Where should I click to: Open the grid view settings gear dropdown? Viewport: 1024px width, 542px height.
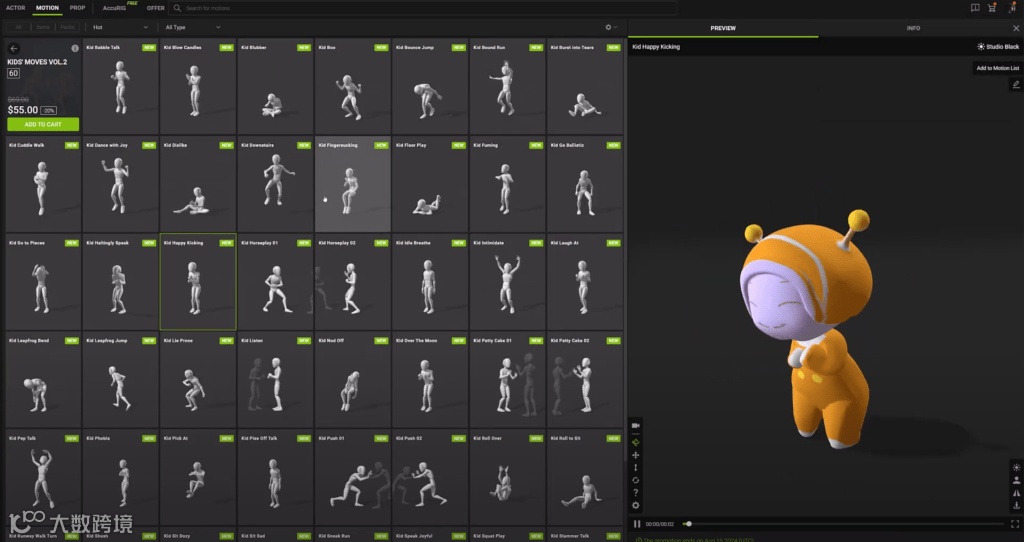(611, 27)
